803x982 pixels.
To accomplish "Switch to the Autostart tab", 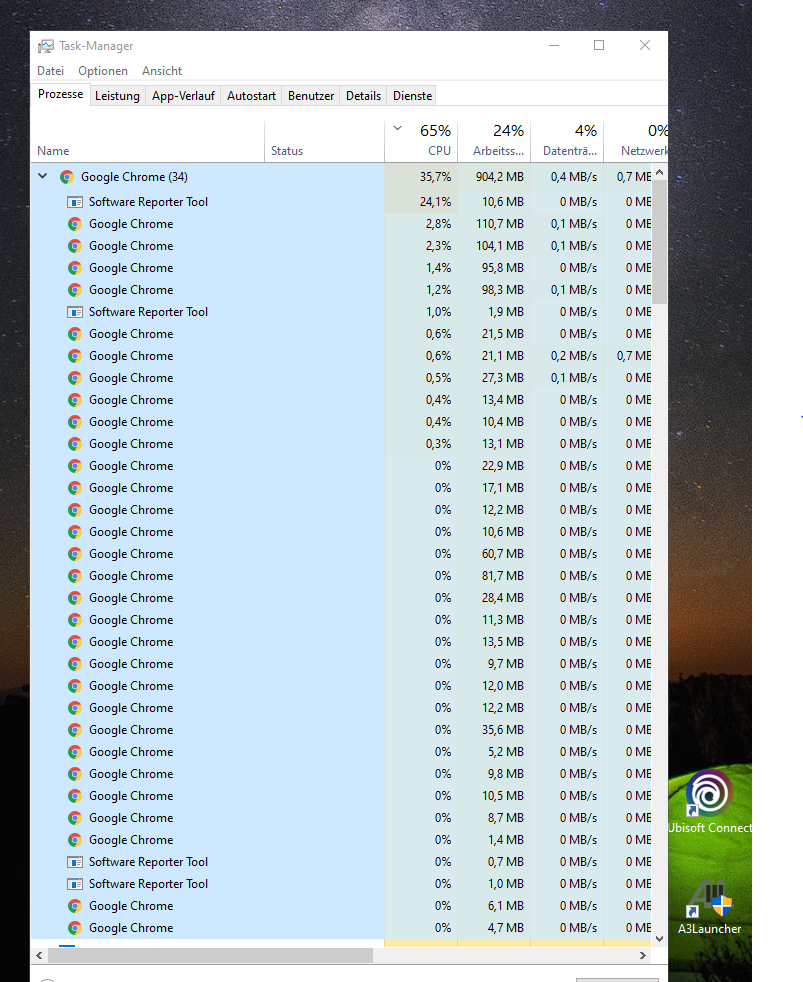I will pos(251,96).
